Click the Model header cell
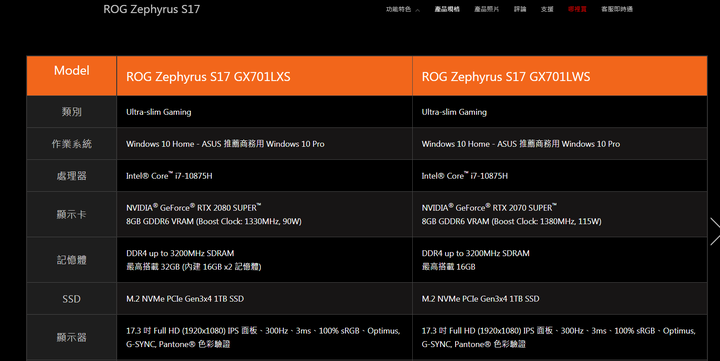The width and height of the screenshot is (720, 361). [x=72, y=76]
